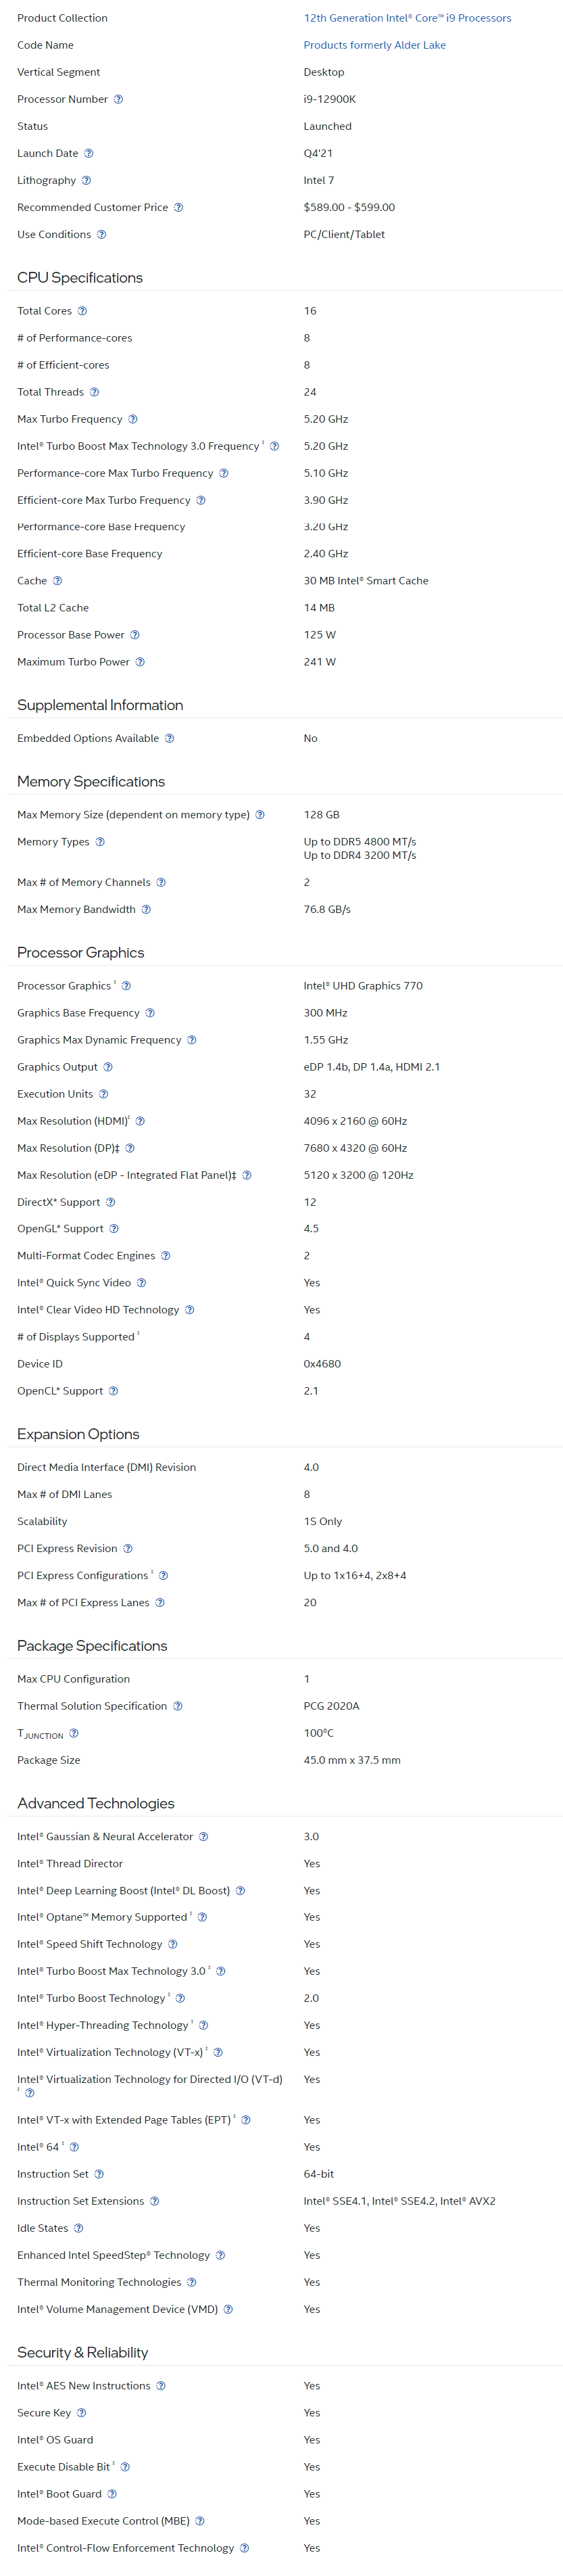Open the Execution Units info icon

[x=103, y=1094]
